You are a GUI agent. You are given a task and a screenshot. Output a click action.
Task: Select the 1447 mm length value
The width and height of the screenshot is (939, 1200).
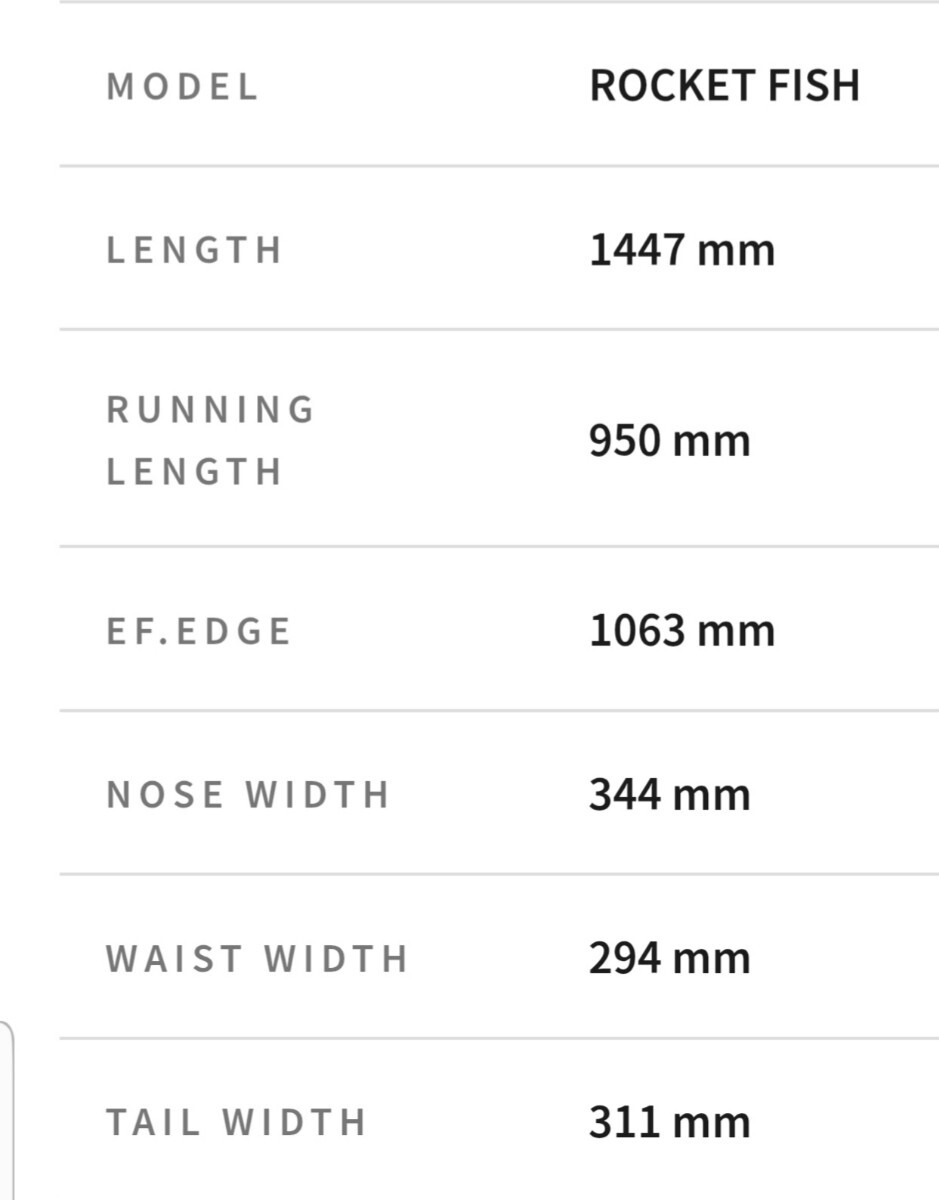pos(682,249)
